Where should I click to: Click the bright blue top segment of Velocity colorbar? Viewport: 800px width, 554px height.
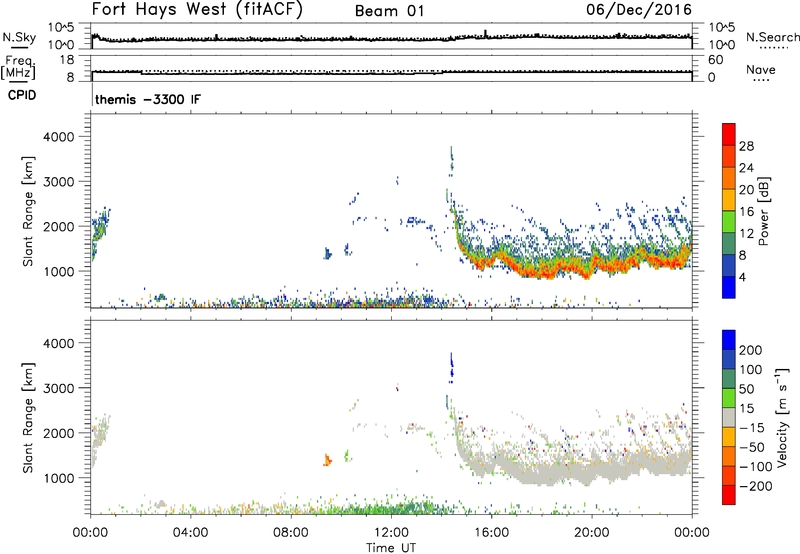click(x=729, y=340)
